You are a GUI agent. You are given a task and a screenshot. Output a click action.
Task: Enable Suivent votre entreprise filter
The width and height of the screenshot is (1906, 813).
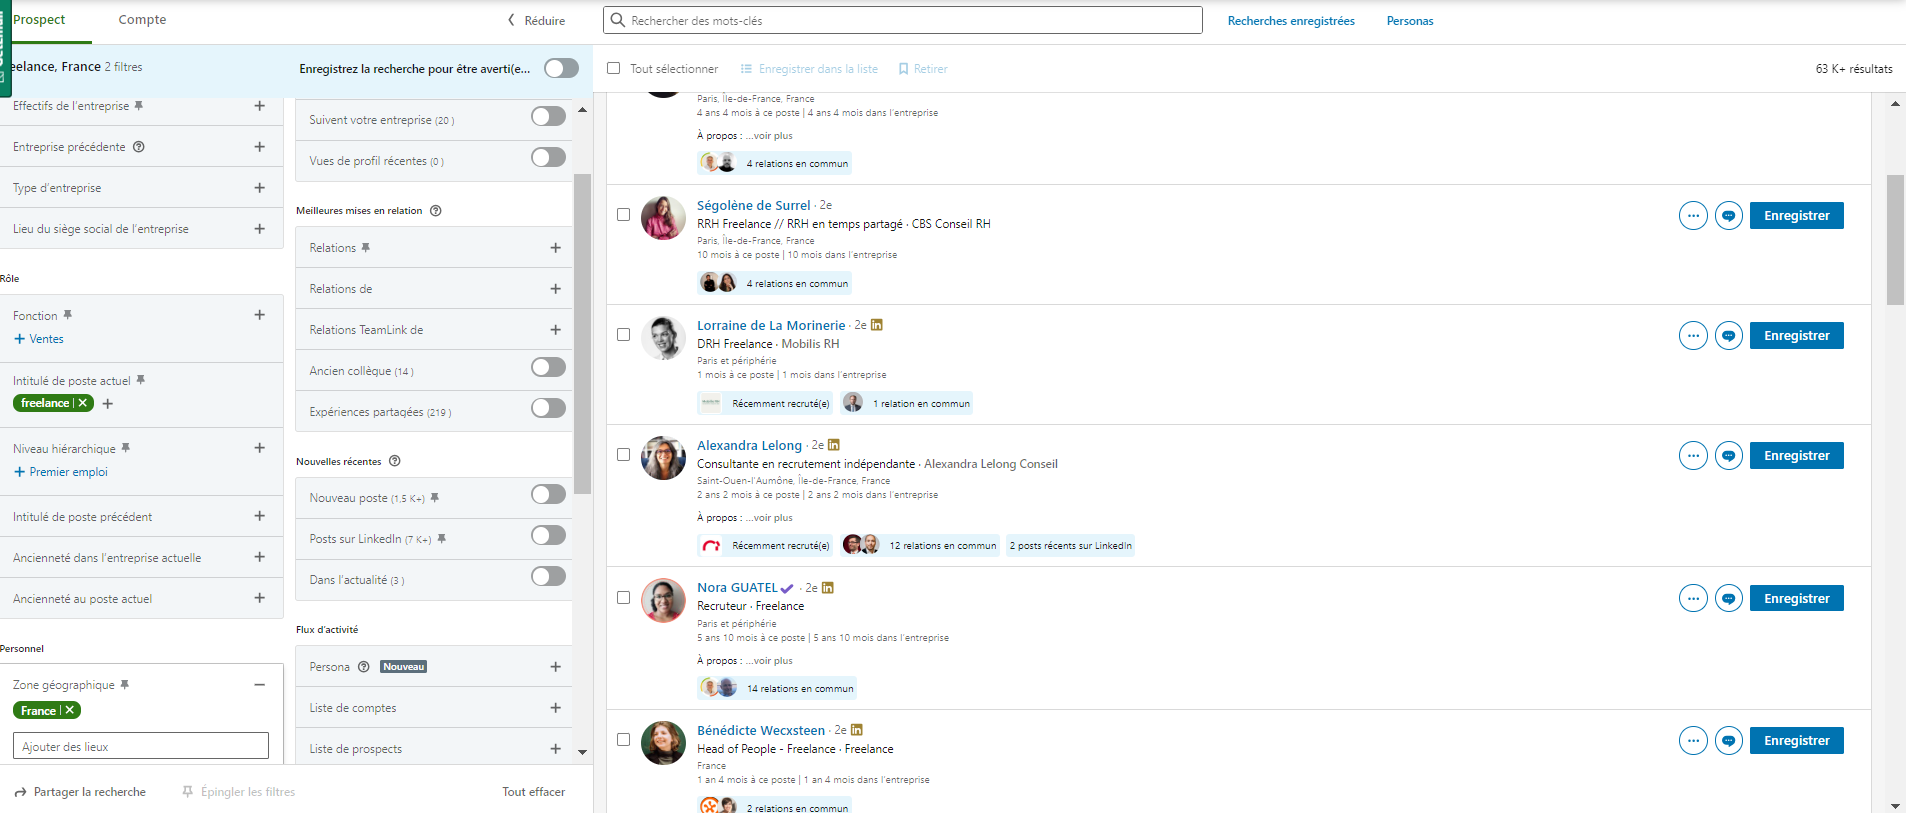point(548,116)
